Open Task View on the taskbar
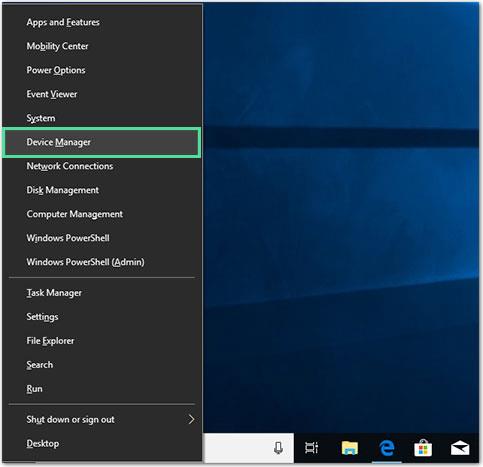Screen dimensions: 483x467 [x=311, y=448]
